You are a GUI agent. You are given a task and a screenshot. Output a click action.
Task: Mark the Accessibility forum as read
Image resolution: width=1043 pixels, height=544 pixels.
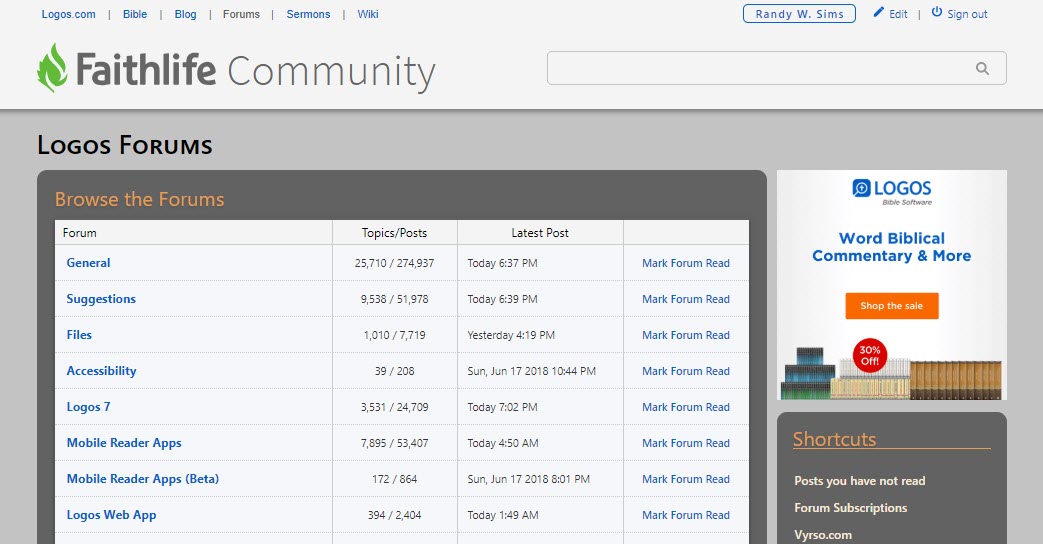(686, 371)
